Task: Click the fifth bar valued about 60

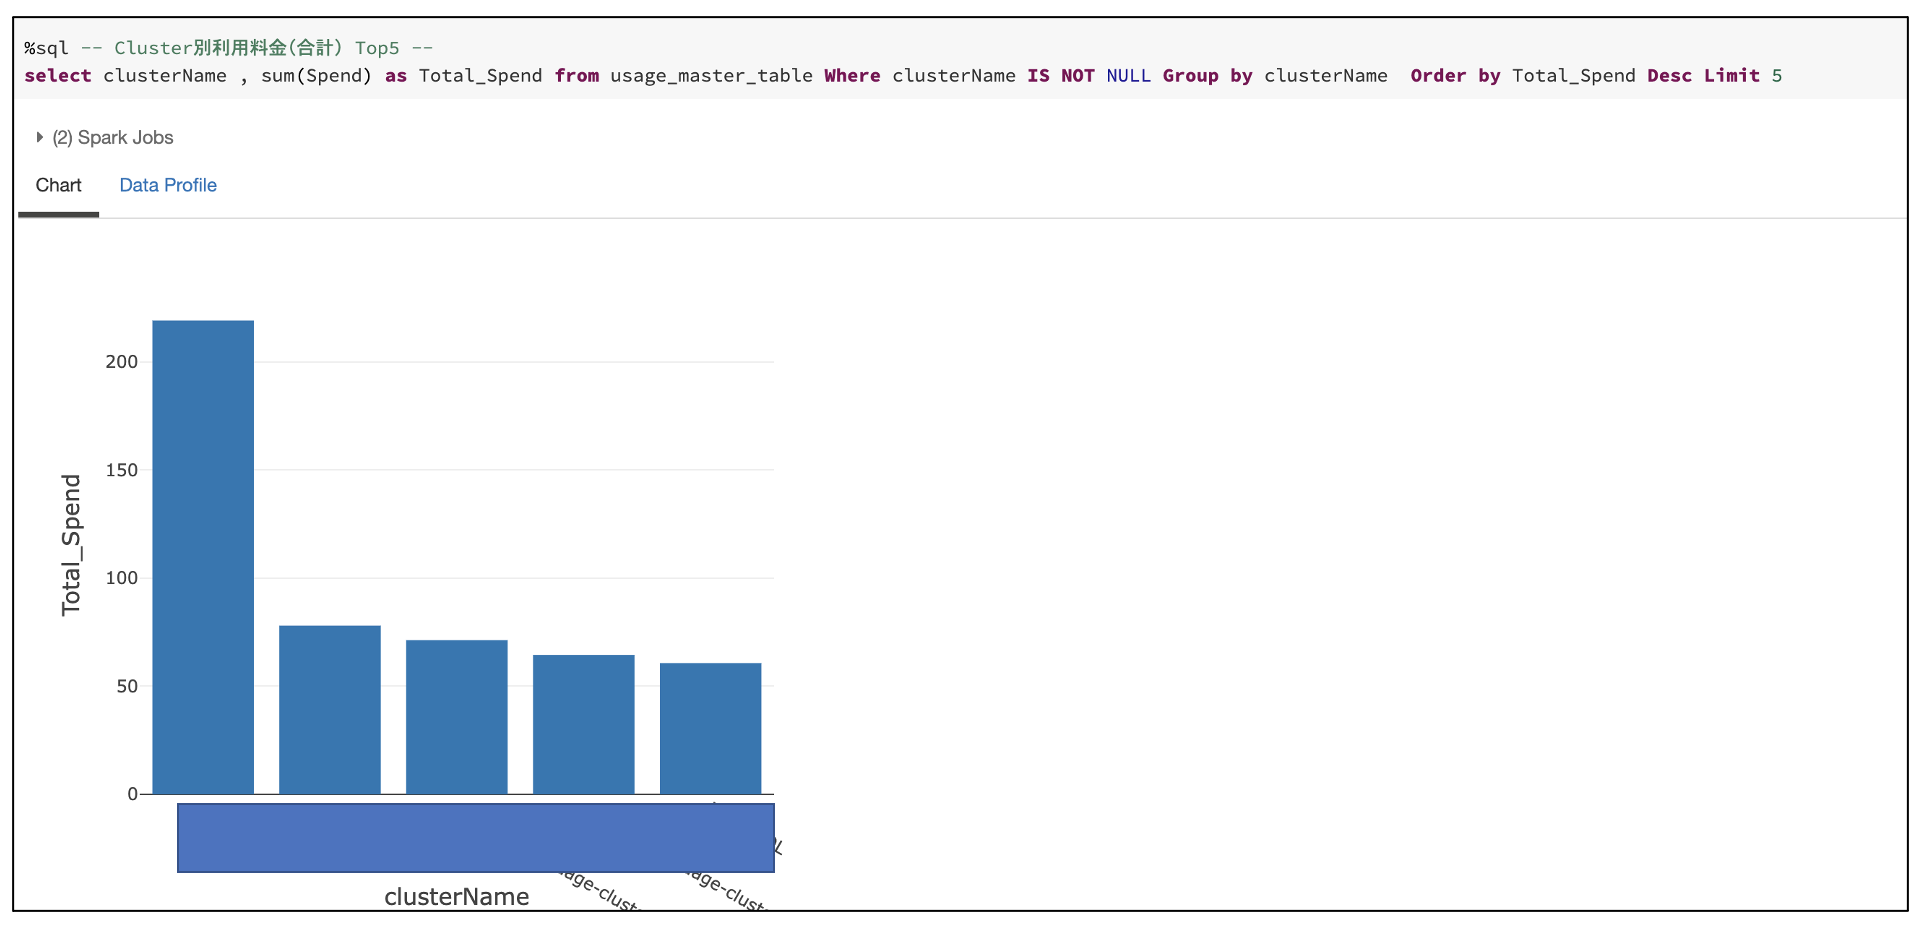Action: click(x=711, y=729)
